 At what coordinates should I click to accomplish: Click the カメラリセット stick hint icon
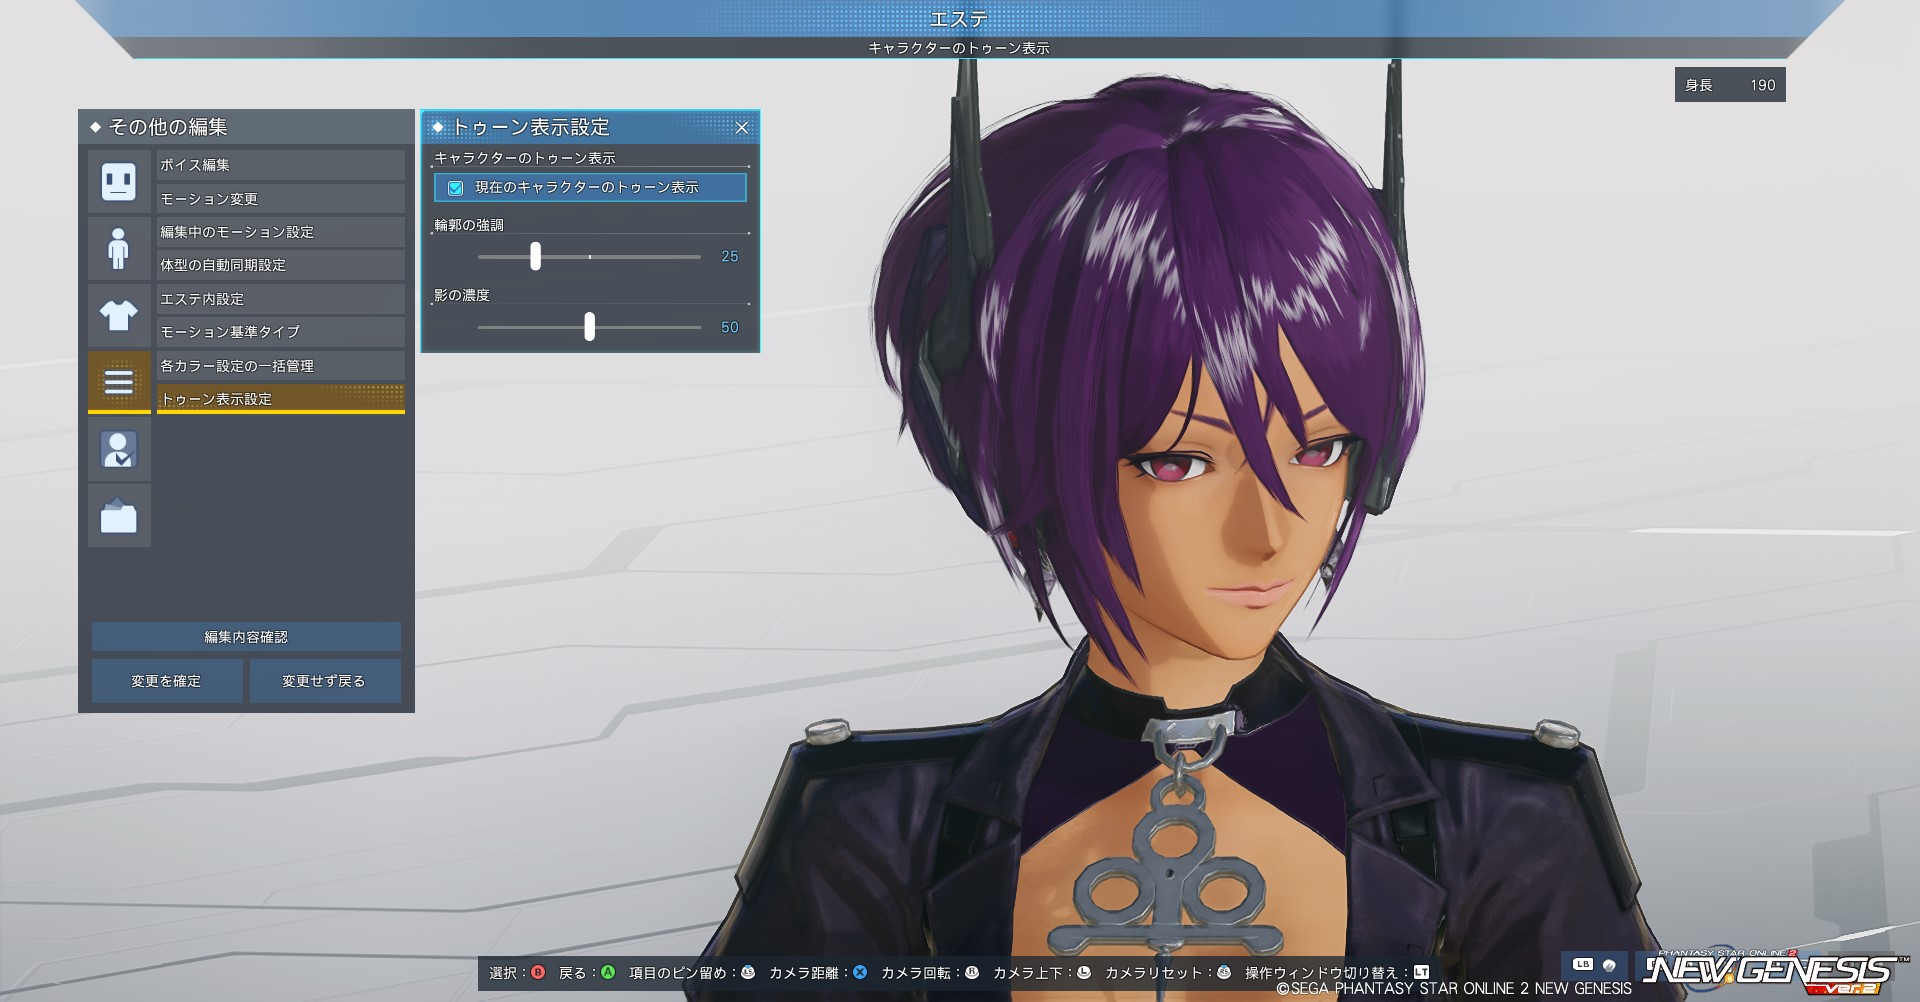pos(1223,972)
